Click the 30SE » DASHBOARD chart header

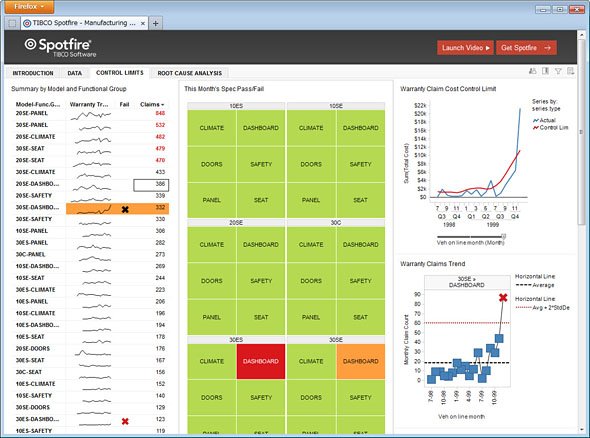467,282
